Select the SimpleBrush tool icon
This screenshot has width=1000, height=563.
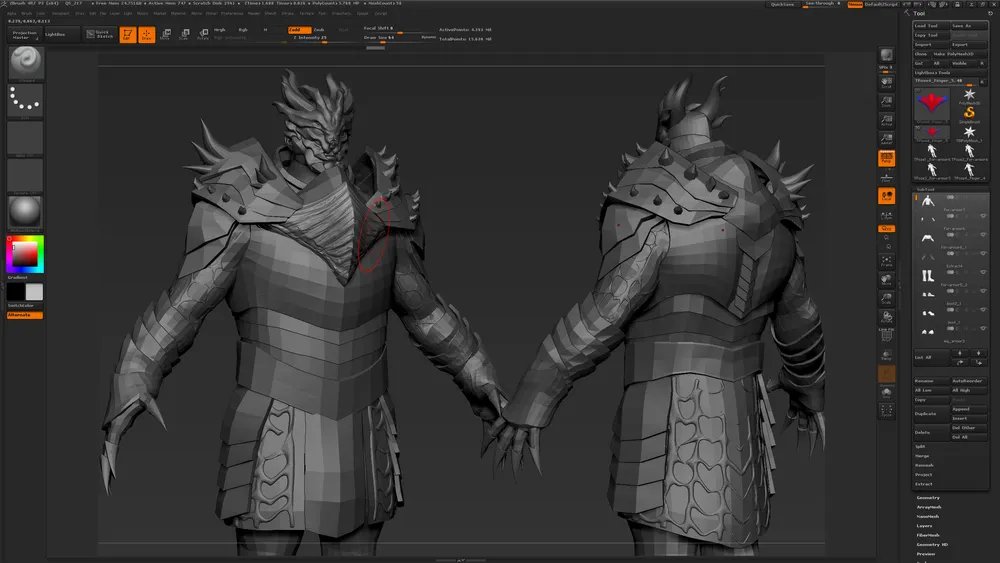[x=968, y=112]
